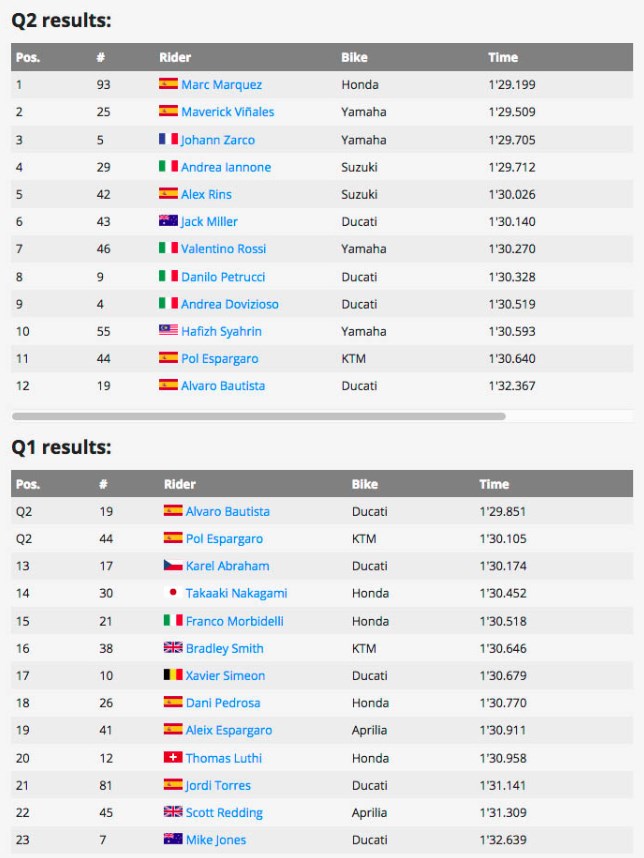Click the French flag next to Johann Zarco
The height and width of the screenshot is (858, 644).
(x=168, y=139)
